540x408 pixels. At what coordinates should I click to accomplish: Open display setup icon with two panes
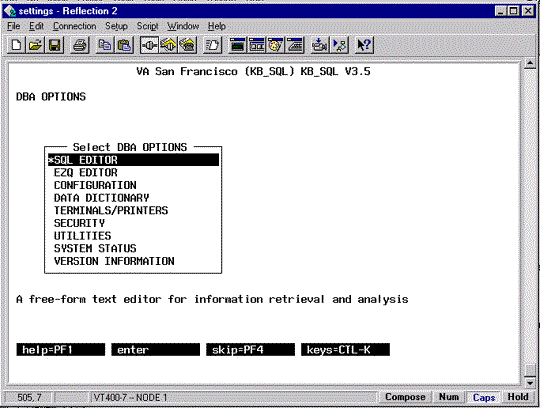pyautogui.click(x=257, y=45)
